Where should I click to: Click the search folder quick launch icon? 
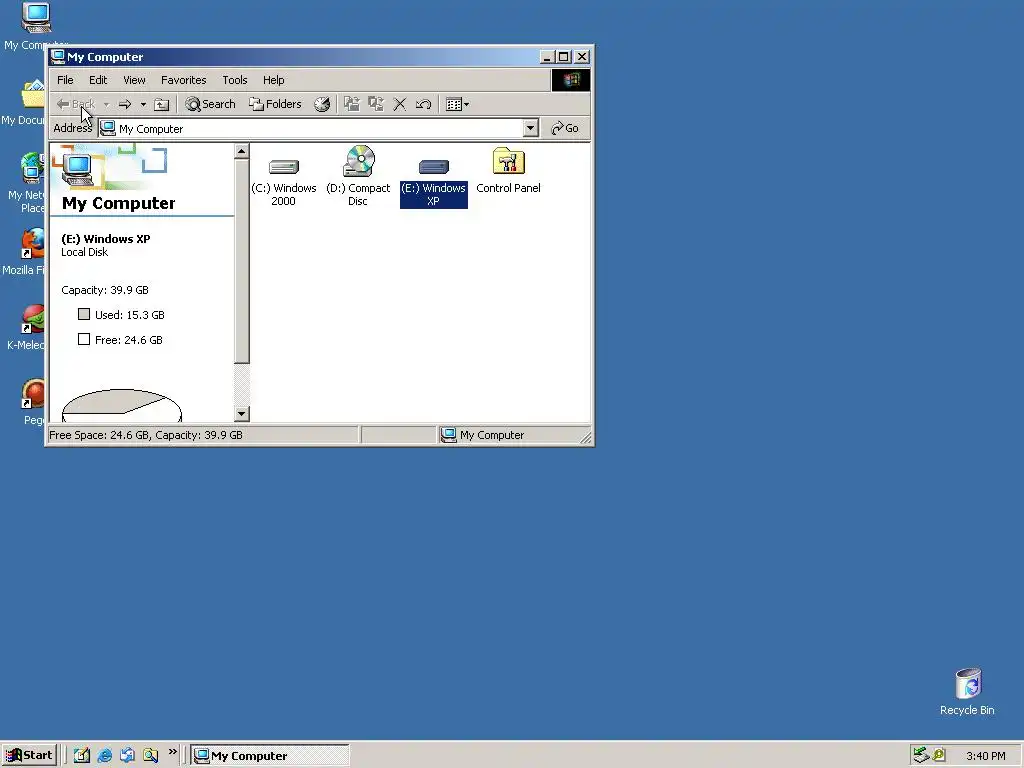click(151, 755)
